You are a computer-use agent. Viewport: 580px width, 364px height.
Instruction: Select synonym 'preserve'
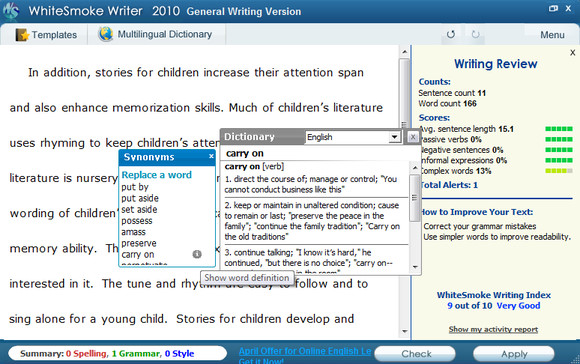(139, 243)
